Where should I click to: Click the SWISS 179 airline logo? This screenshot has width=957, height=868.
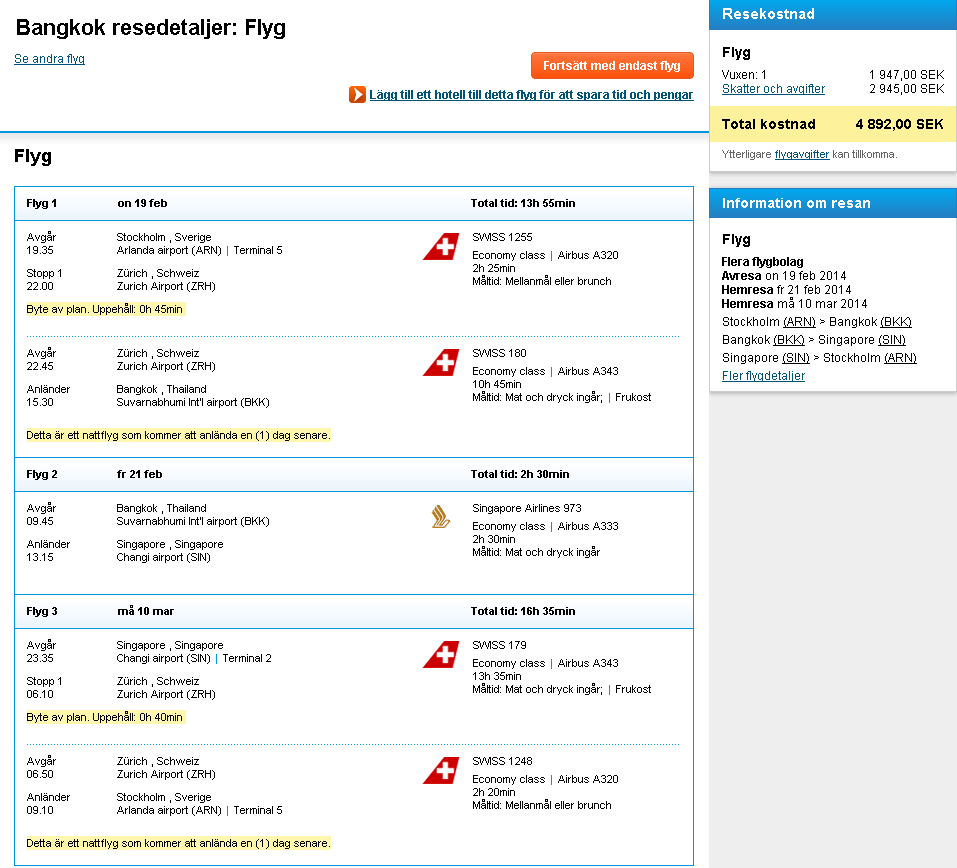tap(440, 654)
